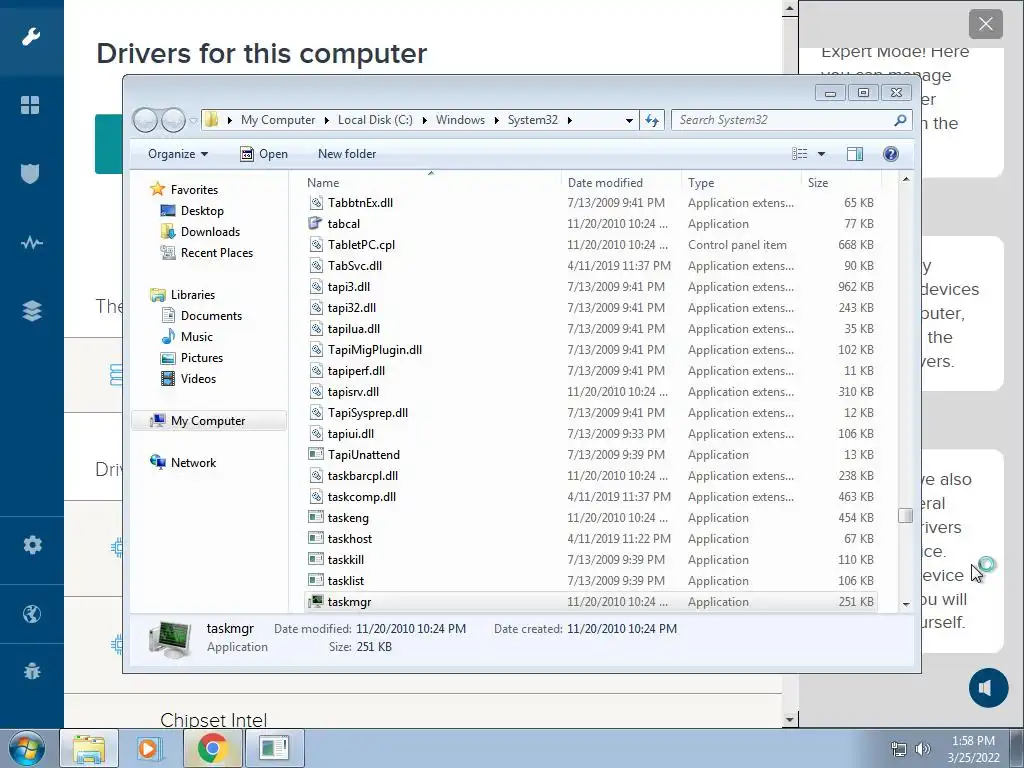Open the grid apps icon in DriverPack sidebar
The width and height of the screenshot is (1024, 768).
point(30,105)
